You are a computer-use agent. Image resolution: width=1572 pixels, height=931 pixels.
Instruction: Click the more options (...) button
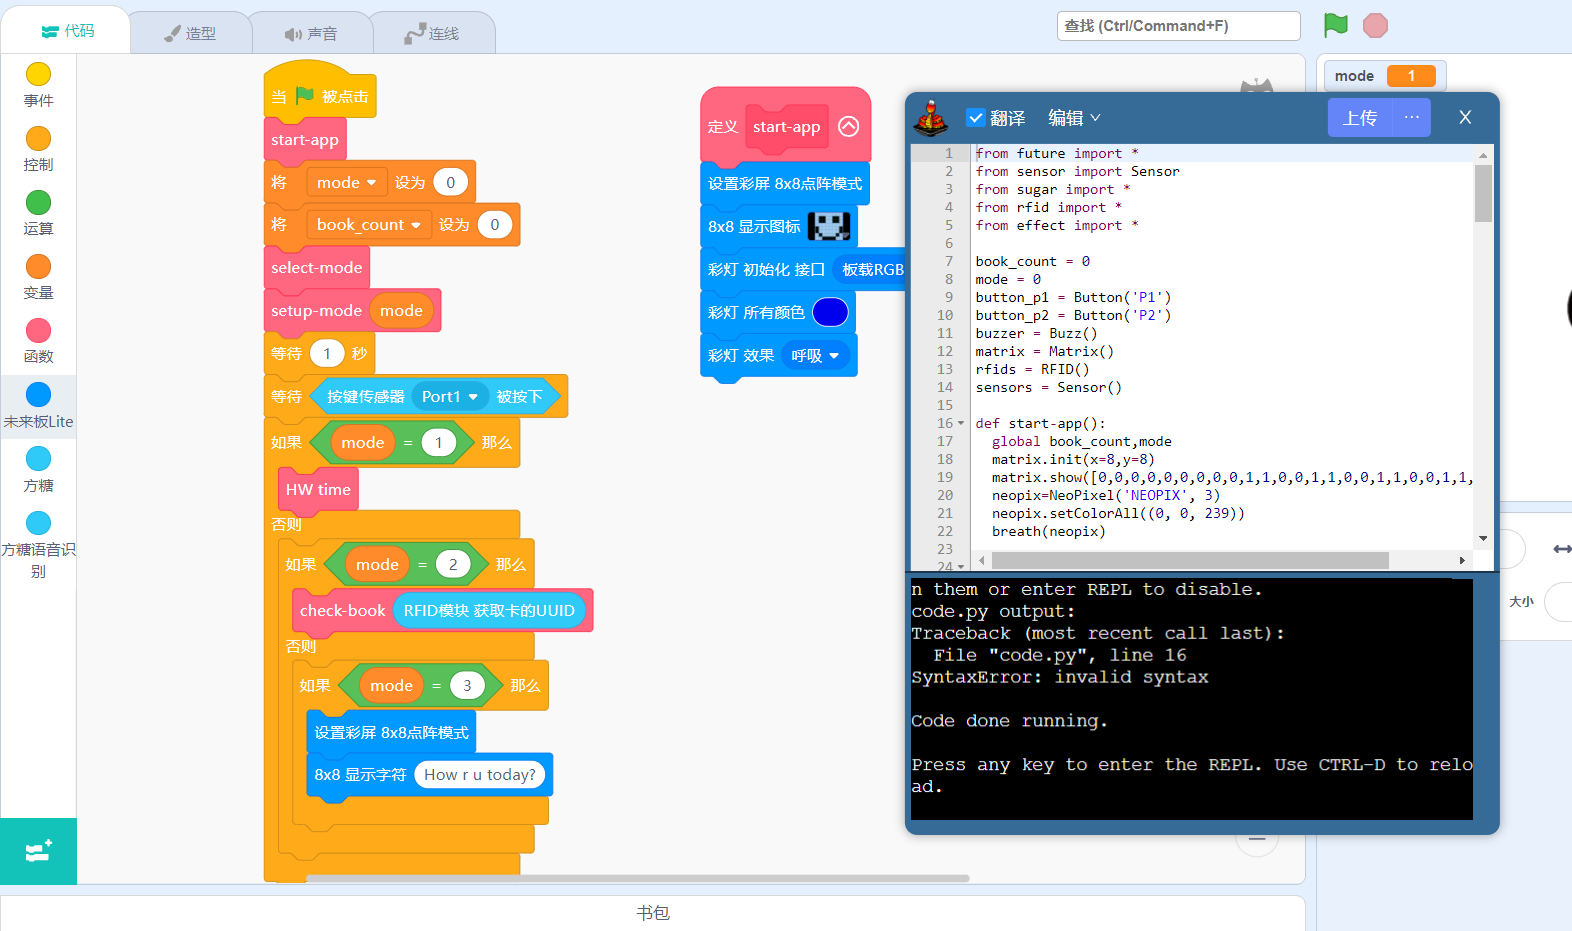pyautogui.click(x=1411, y=118)
